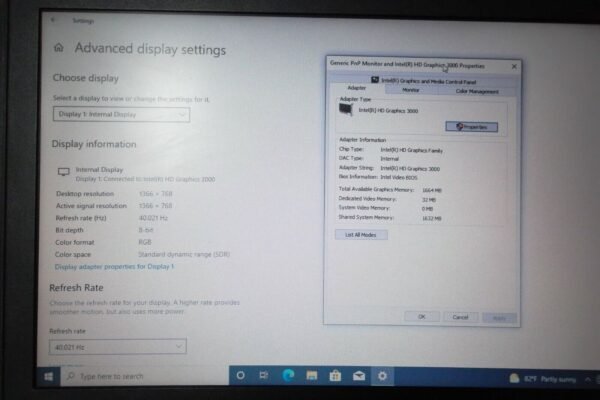Screen dimensions: 600x400
Task: Click the Color format RGB value
Action: click(145, 242)
